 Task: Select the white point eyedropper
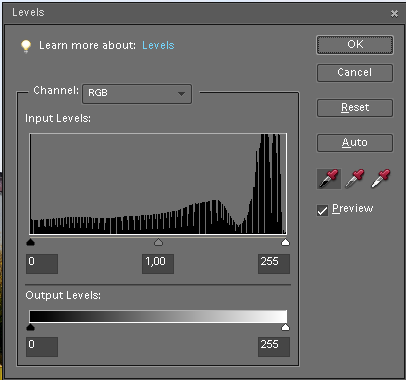point(380,179)
